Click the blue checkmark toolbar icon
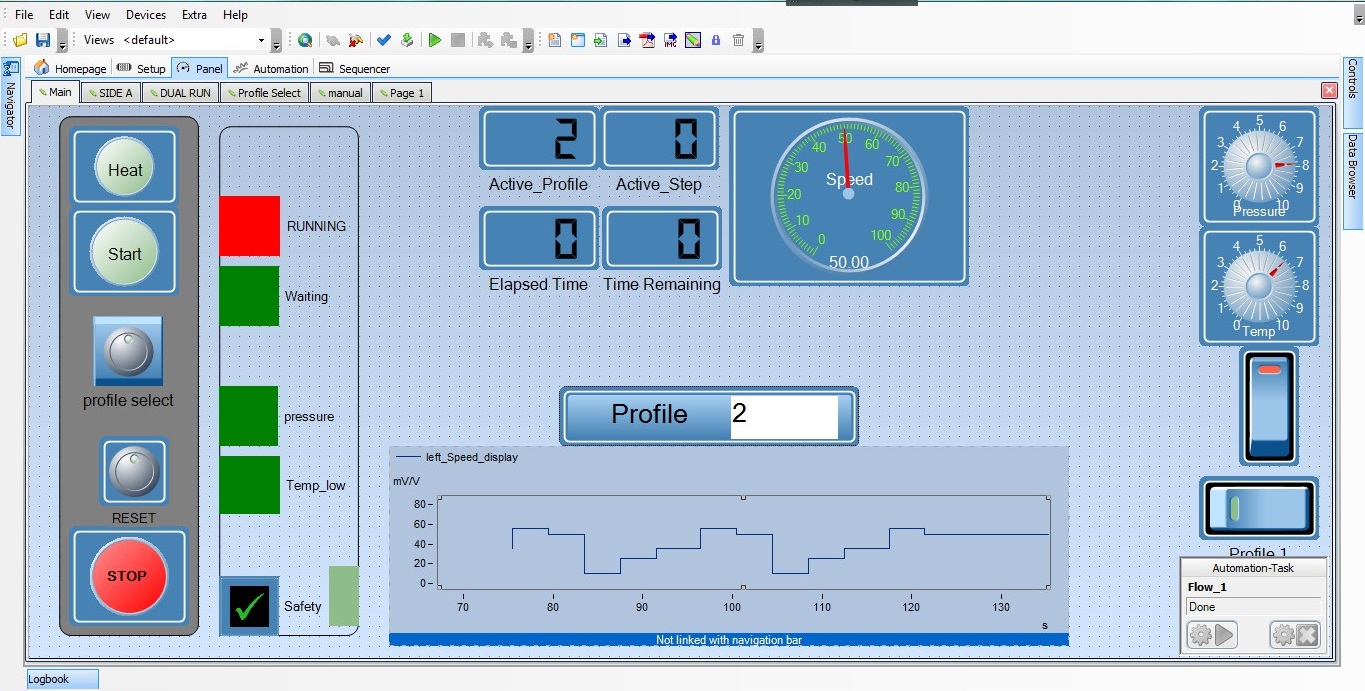Image resolution: width=1365 pixels, height=691 pixels. pyautogui.click(x=383, y=40)
